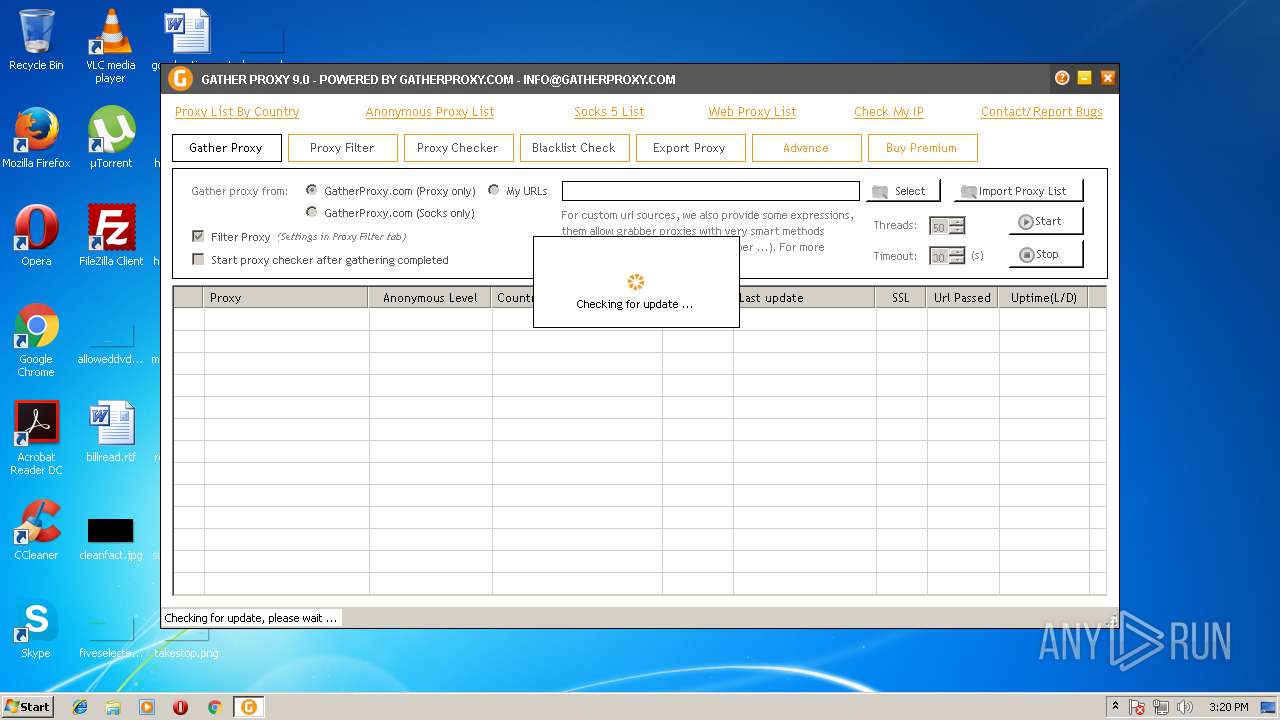This screenshot has height=720, width=1280.
Task: Open Contact/Report Bugs link
Action: pyautogui.click(x=1042, y=112)
